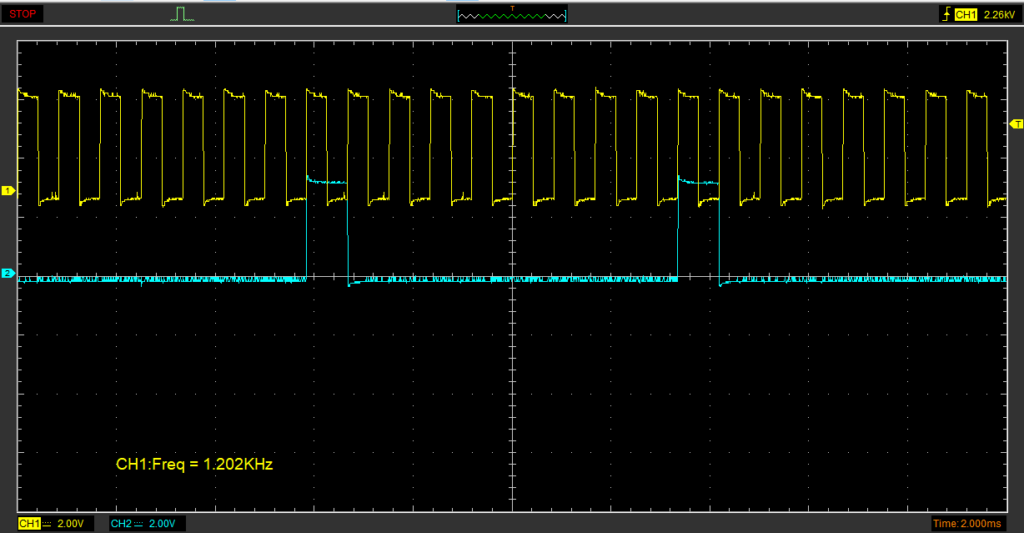Click the CH1:Freq = 1.202KHz measurement
The width and height of the screenshot is (1024, 533).
click(194, 465)
